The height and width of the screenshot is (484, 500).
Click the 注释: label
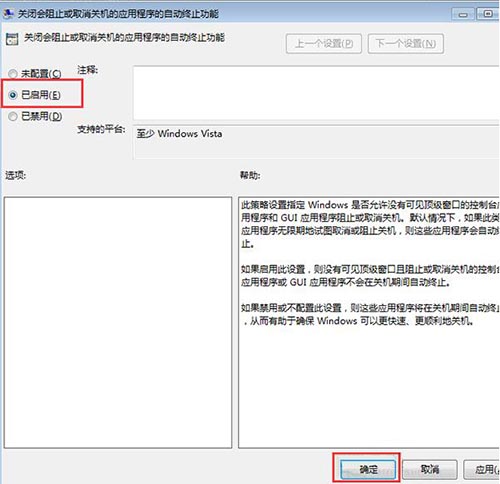[87, 70]
